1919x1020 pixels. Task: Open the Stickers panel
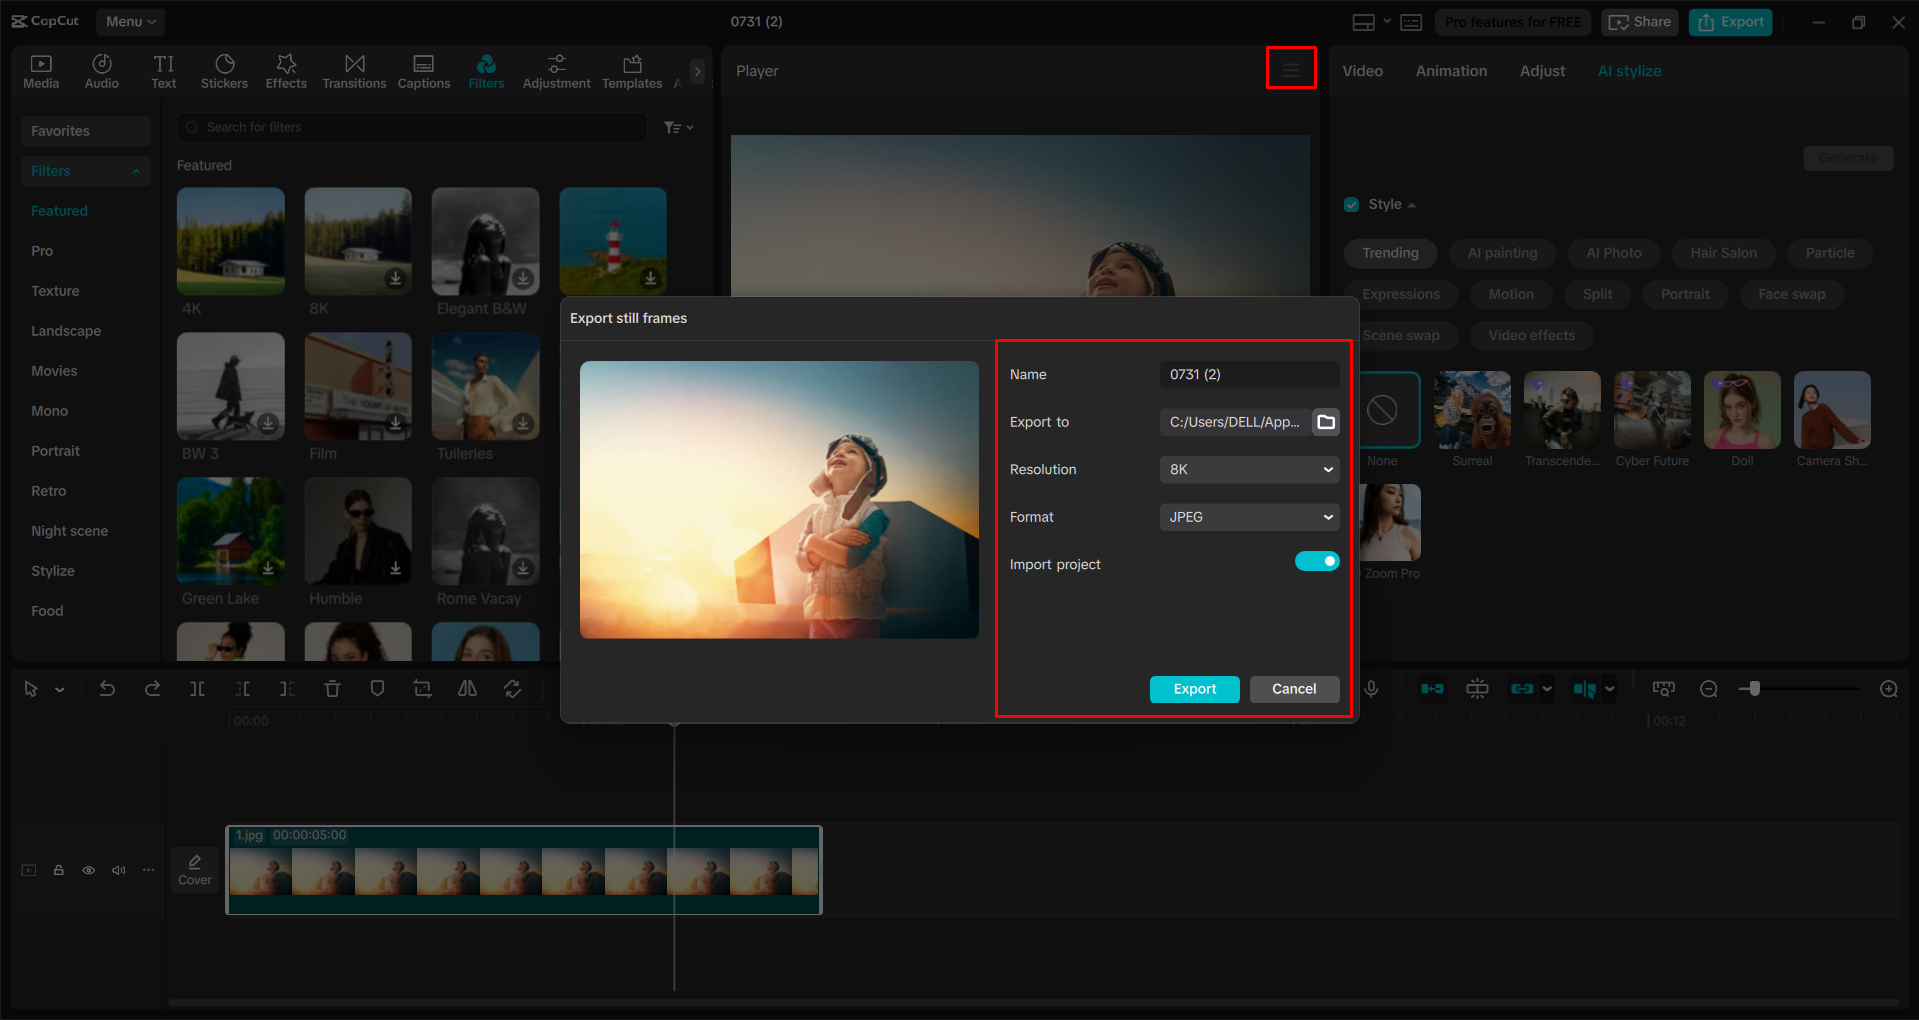coord(224,70)
